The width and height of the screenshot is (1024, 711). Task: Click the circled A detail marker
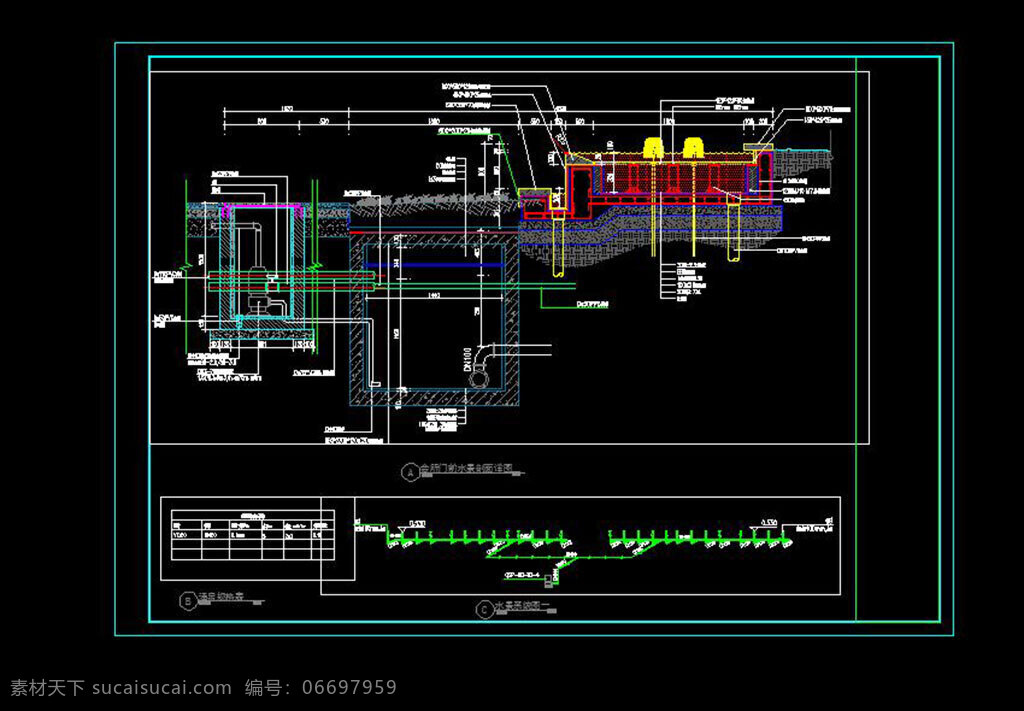click(x=410, y=471)
